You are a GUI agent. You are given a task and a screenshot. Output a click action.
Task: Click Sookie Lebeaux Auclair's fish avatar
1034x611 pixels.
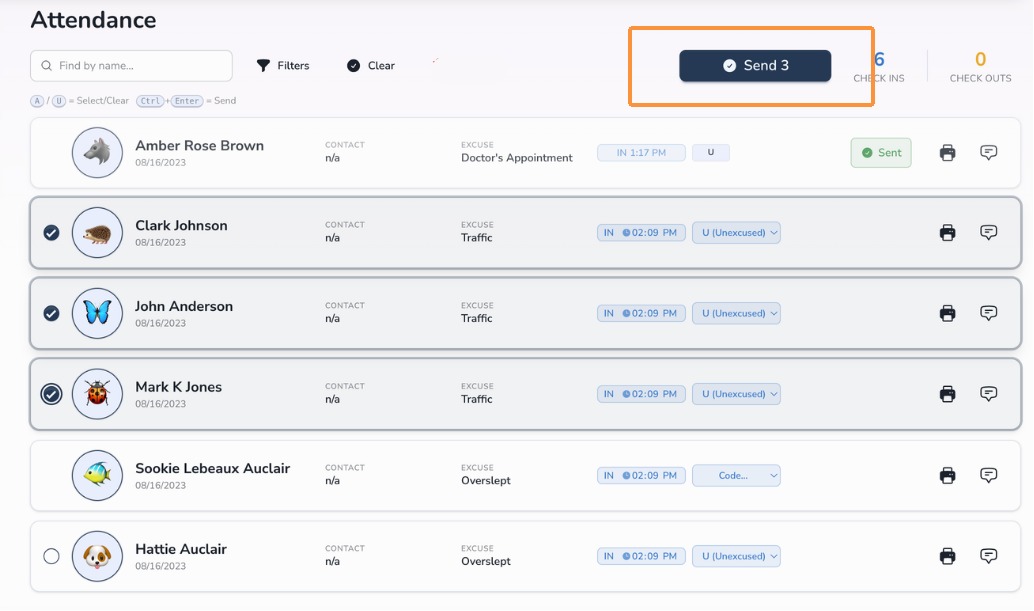pos(97,475)
